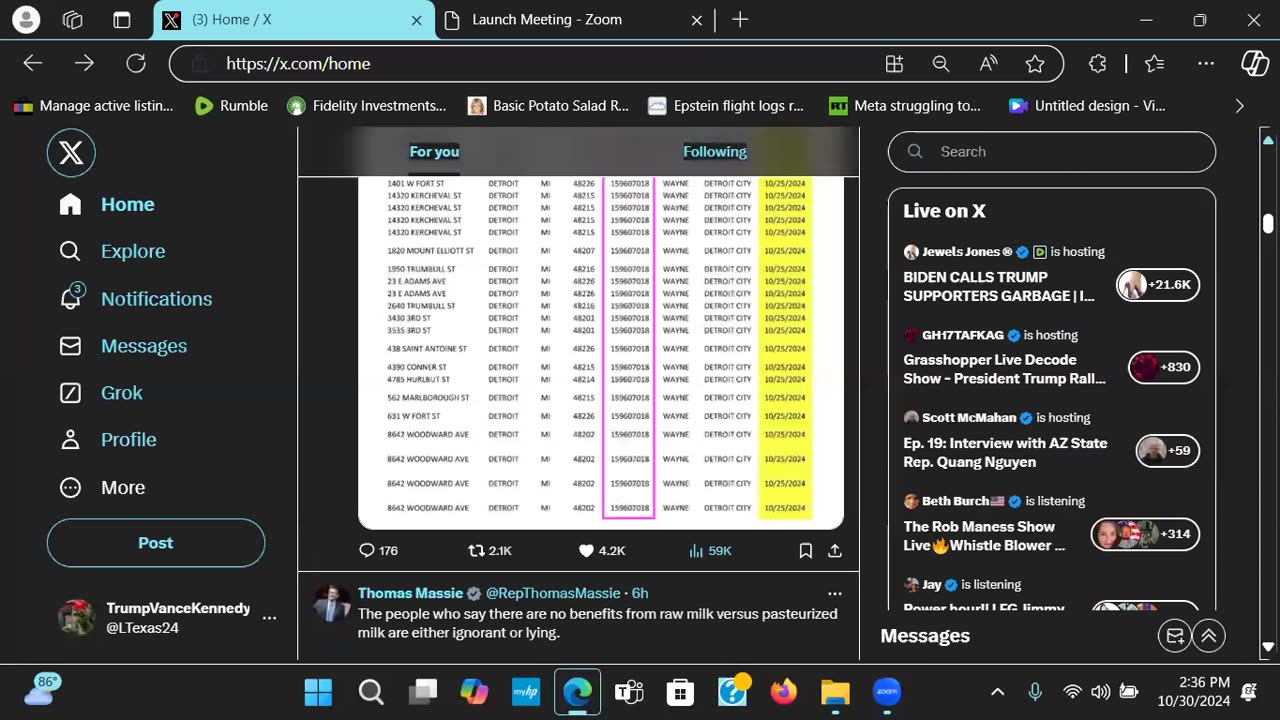Click the Search field on X

(x=1052, y=152)
